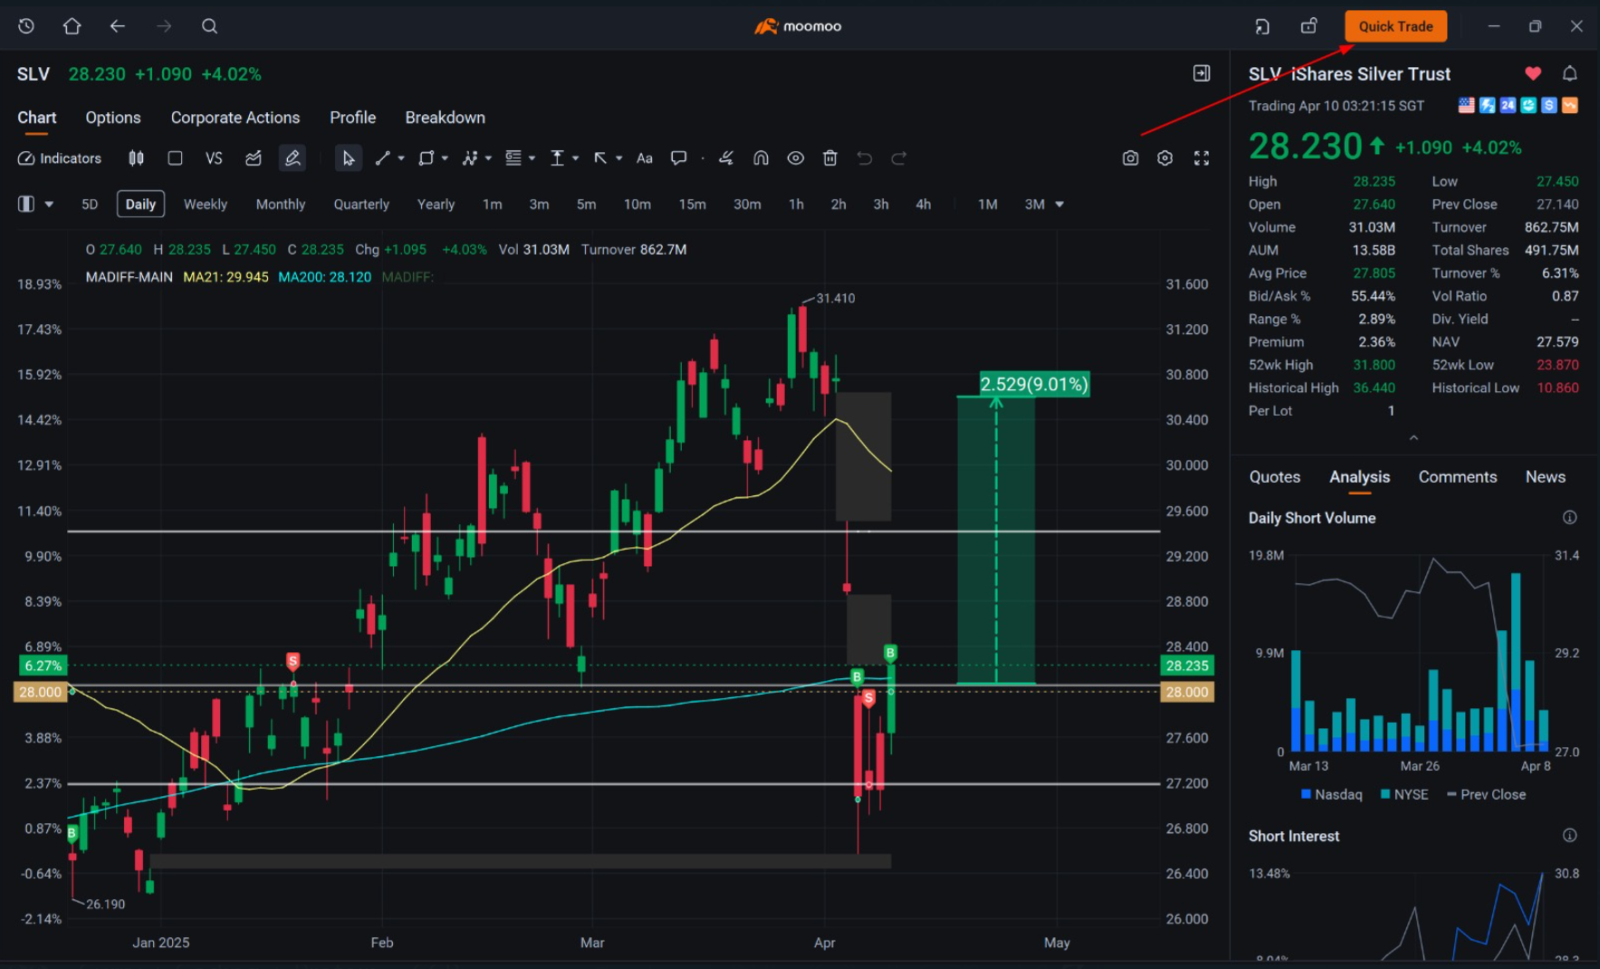Expand chart to fullscreen
The image size is (1600, 969).
pos(1202,158)
